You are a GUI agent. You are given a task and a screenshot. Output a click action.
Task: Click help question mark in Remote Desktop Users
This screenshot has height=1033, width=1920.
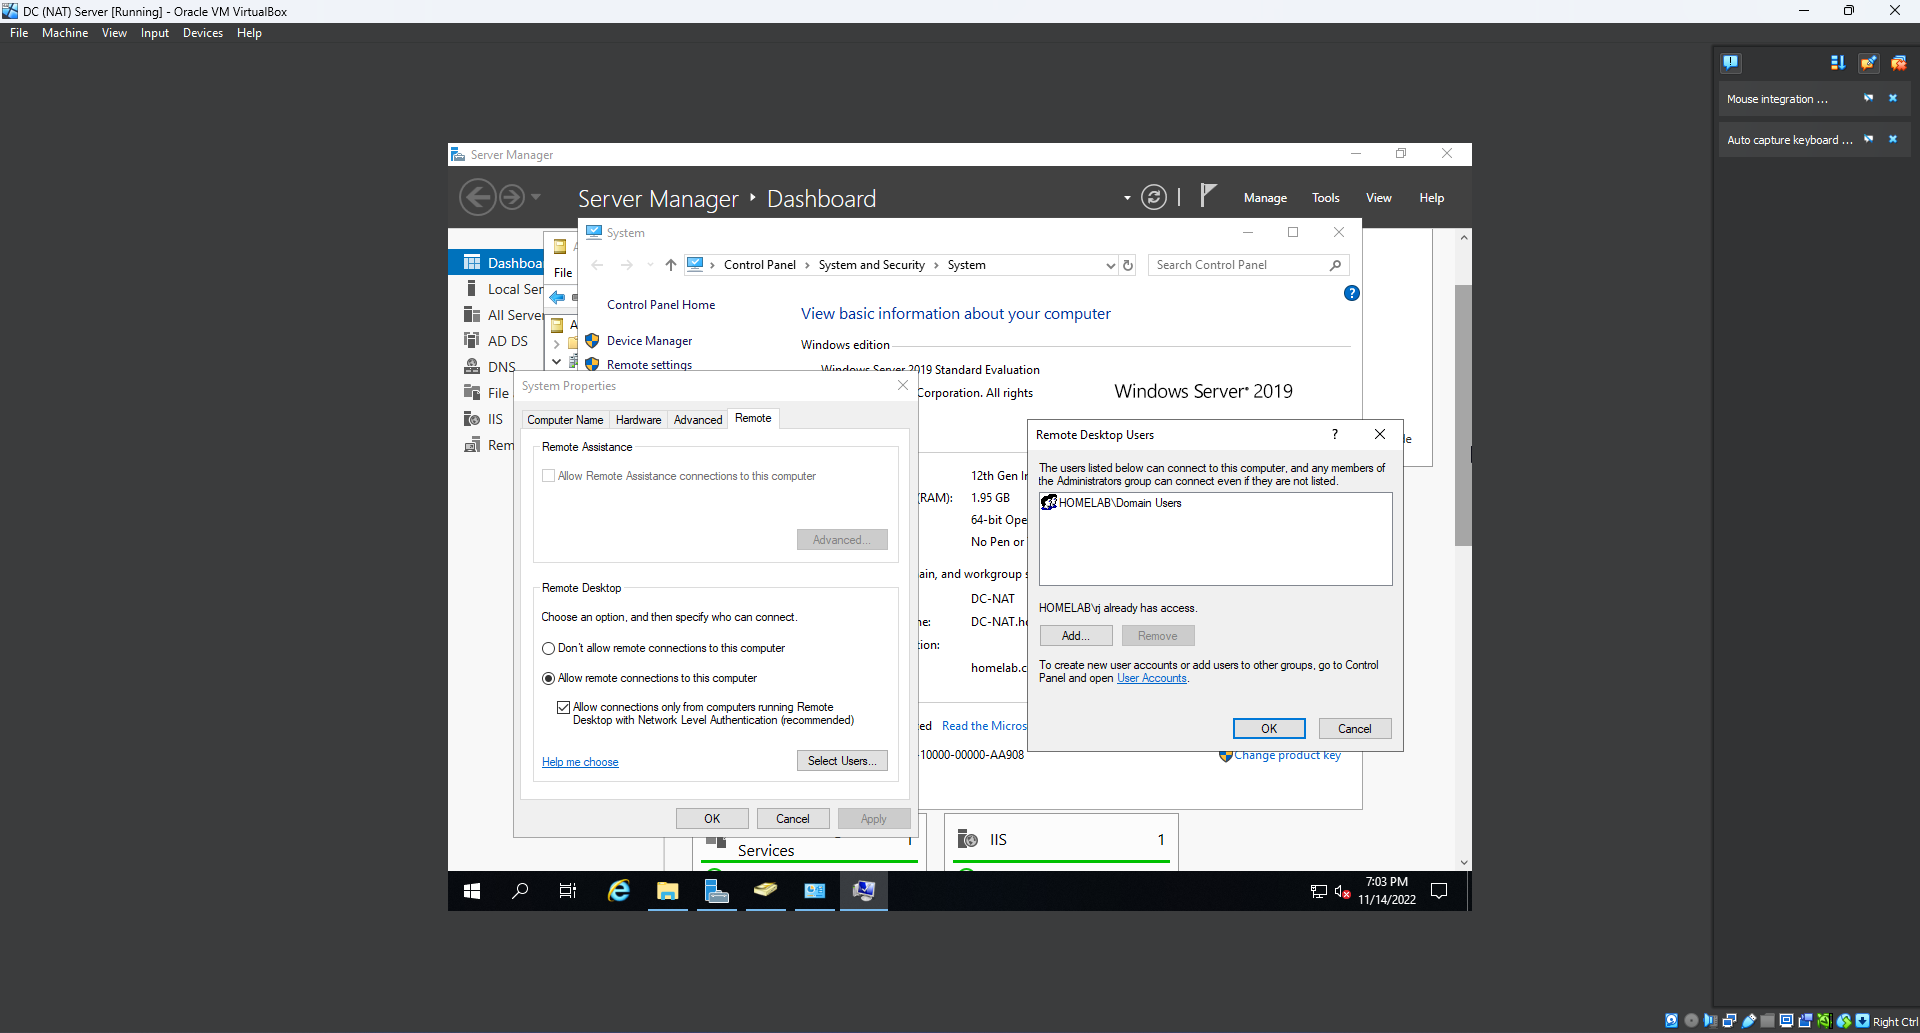(x=1334, y=434)
